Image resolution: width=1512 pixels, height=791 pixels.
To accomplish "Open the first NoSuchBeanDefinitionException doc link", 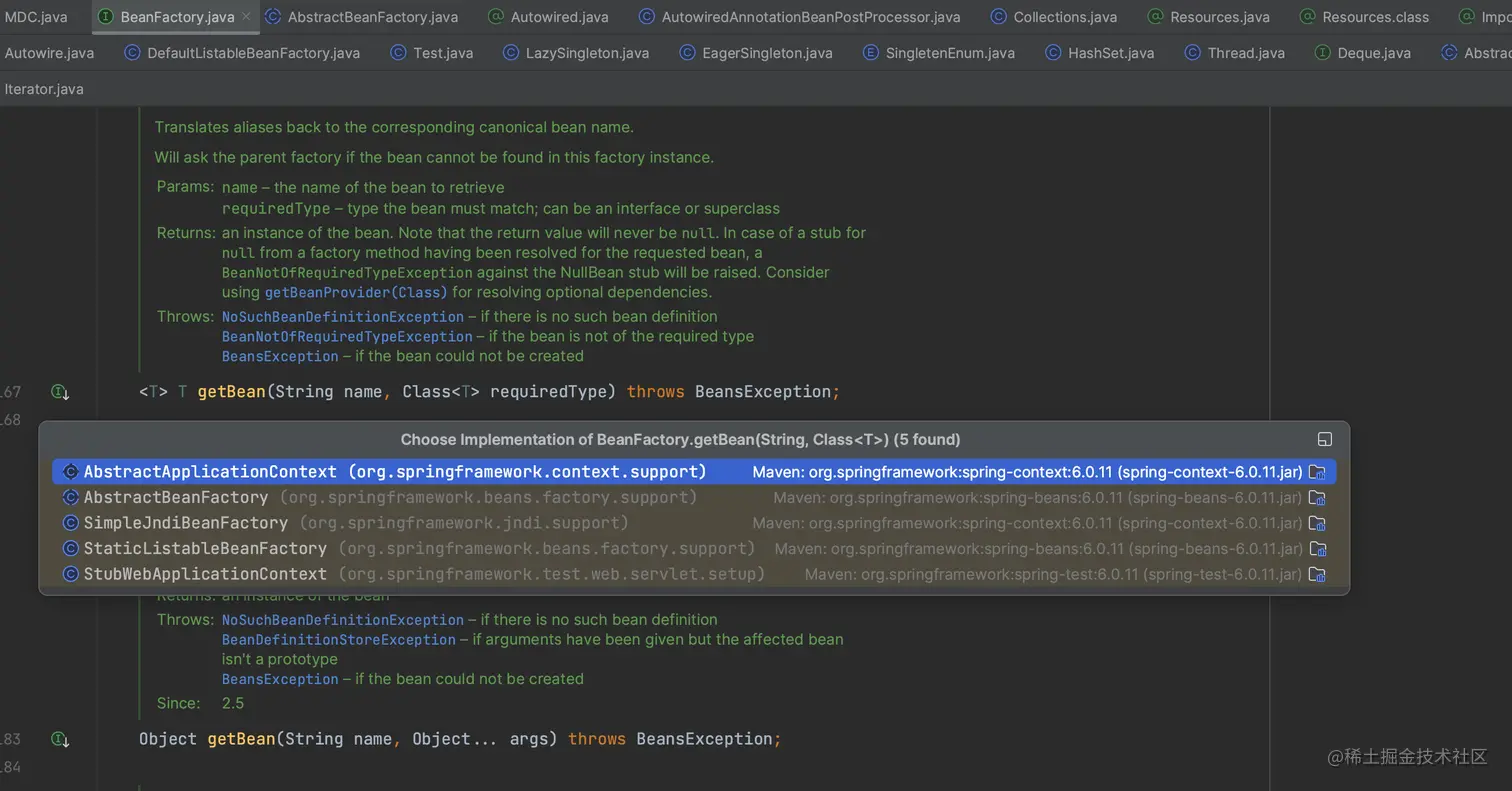I will pos(343,317).
